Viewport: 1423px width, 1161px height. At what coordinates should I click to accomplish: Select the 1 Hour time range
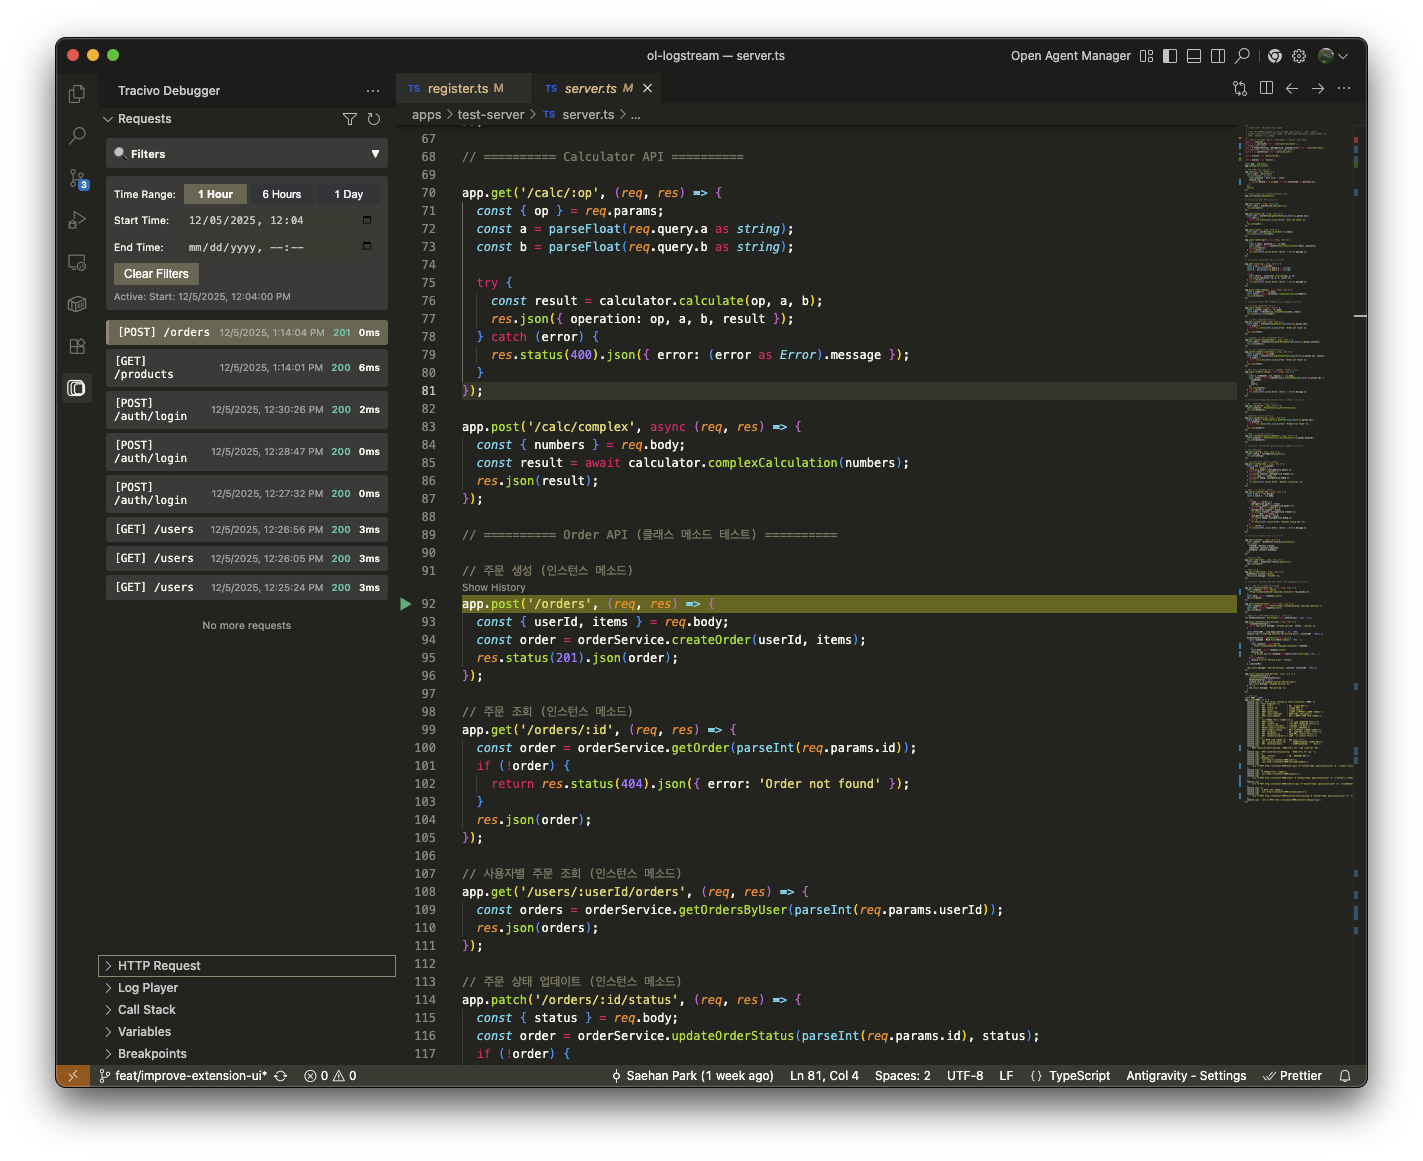[215, 194]
